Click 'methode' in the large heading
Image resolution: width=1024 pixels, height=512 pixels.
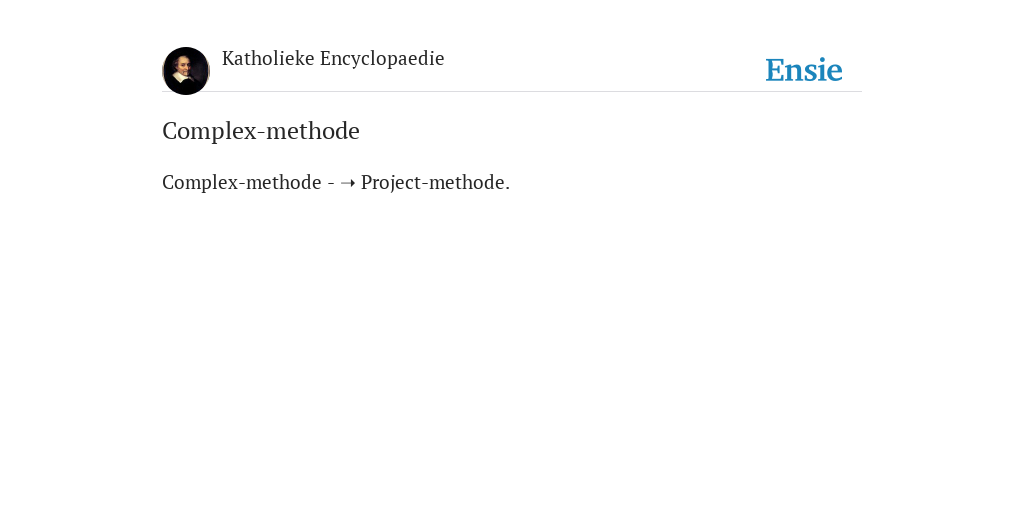[313, 131]
